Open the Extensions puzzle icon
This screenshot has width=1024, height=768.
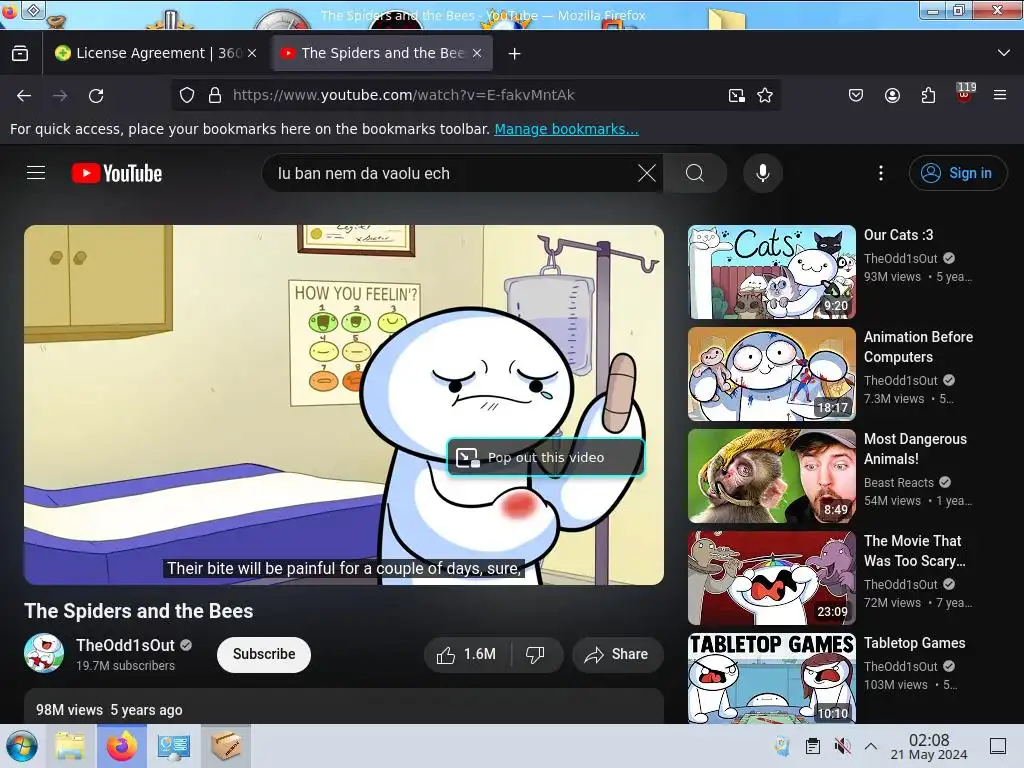click(928, 95)
